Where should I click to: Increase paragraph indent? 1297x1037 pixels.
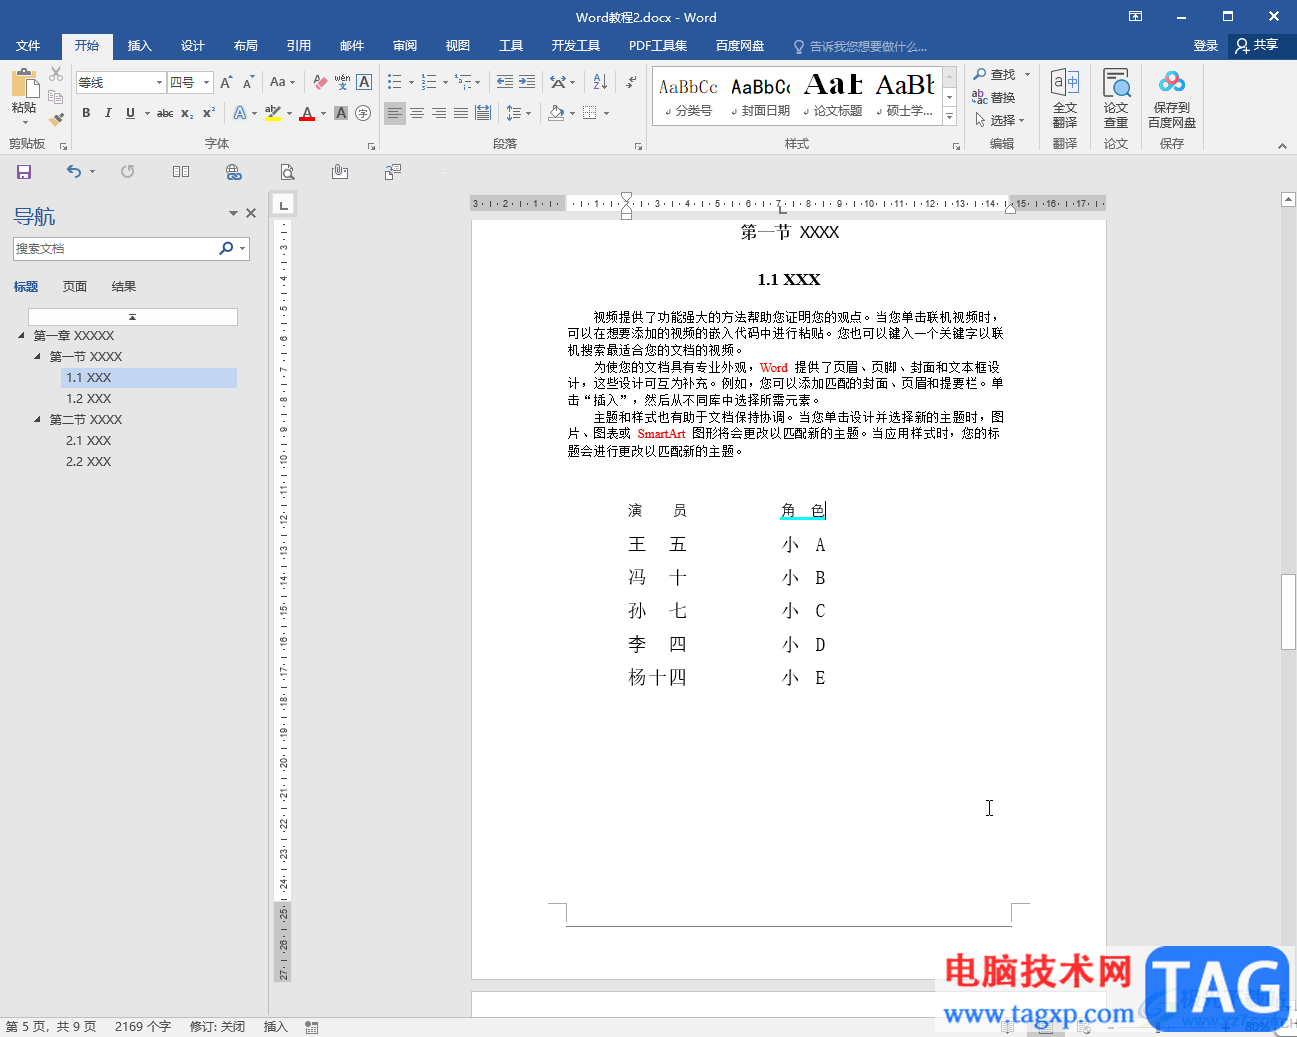(527, 82)
